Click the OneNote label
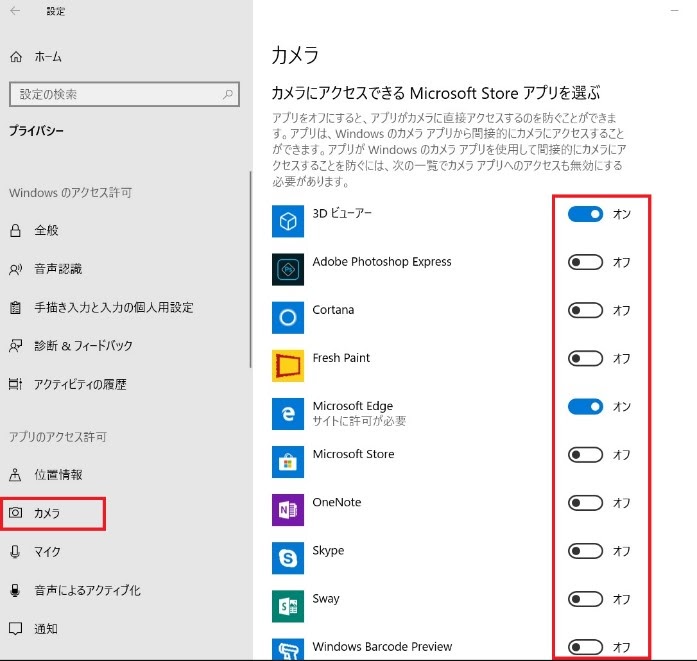Viewport: 697px width, 661px height. (337, 502)
